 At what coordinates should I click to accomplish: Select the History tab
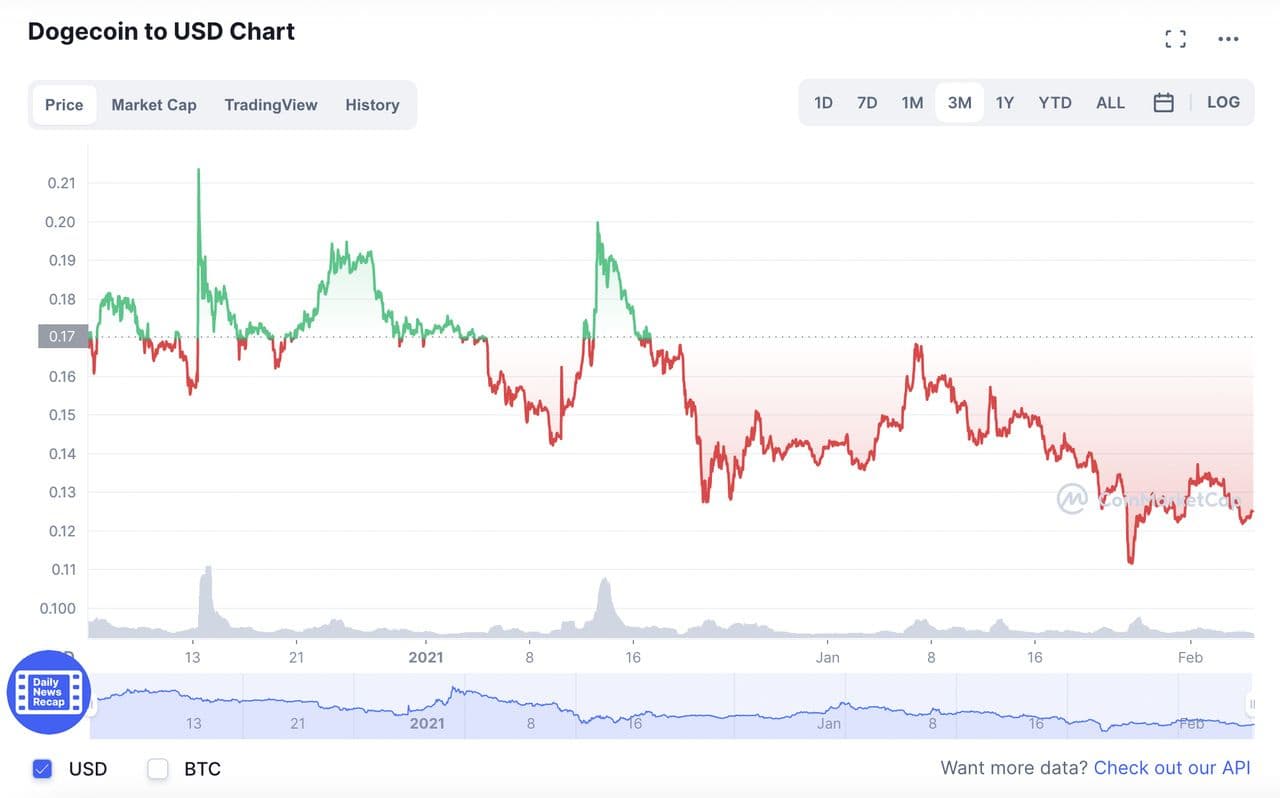pos(372,105)
